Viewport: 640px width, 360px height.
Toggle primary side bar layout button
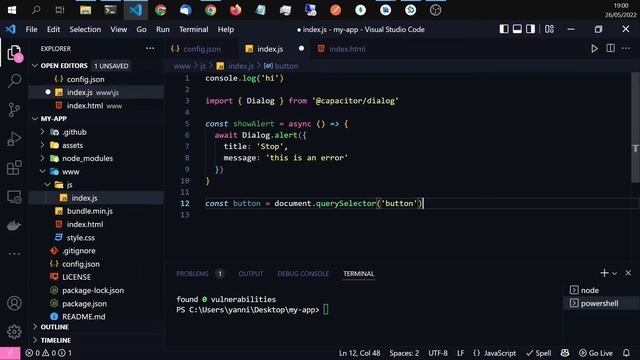[504, 29]
